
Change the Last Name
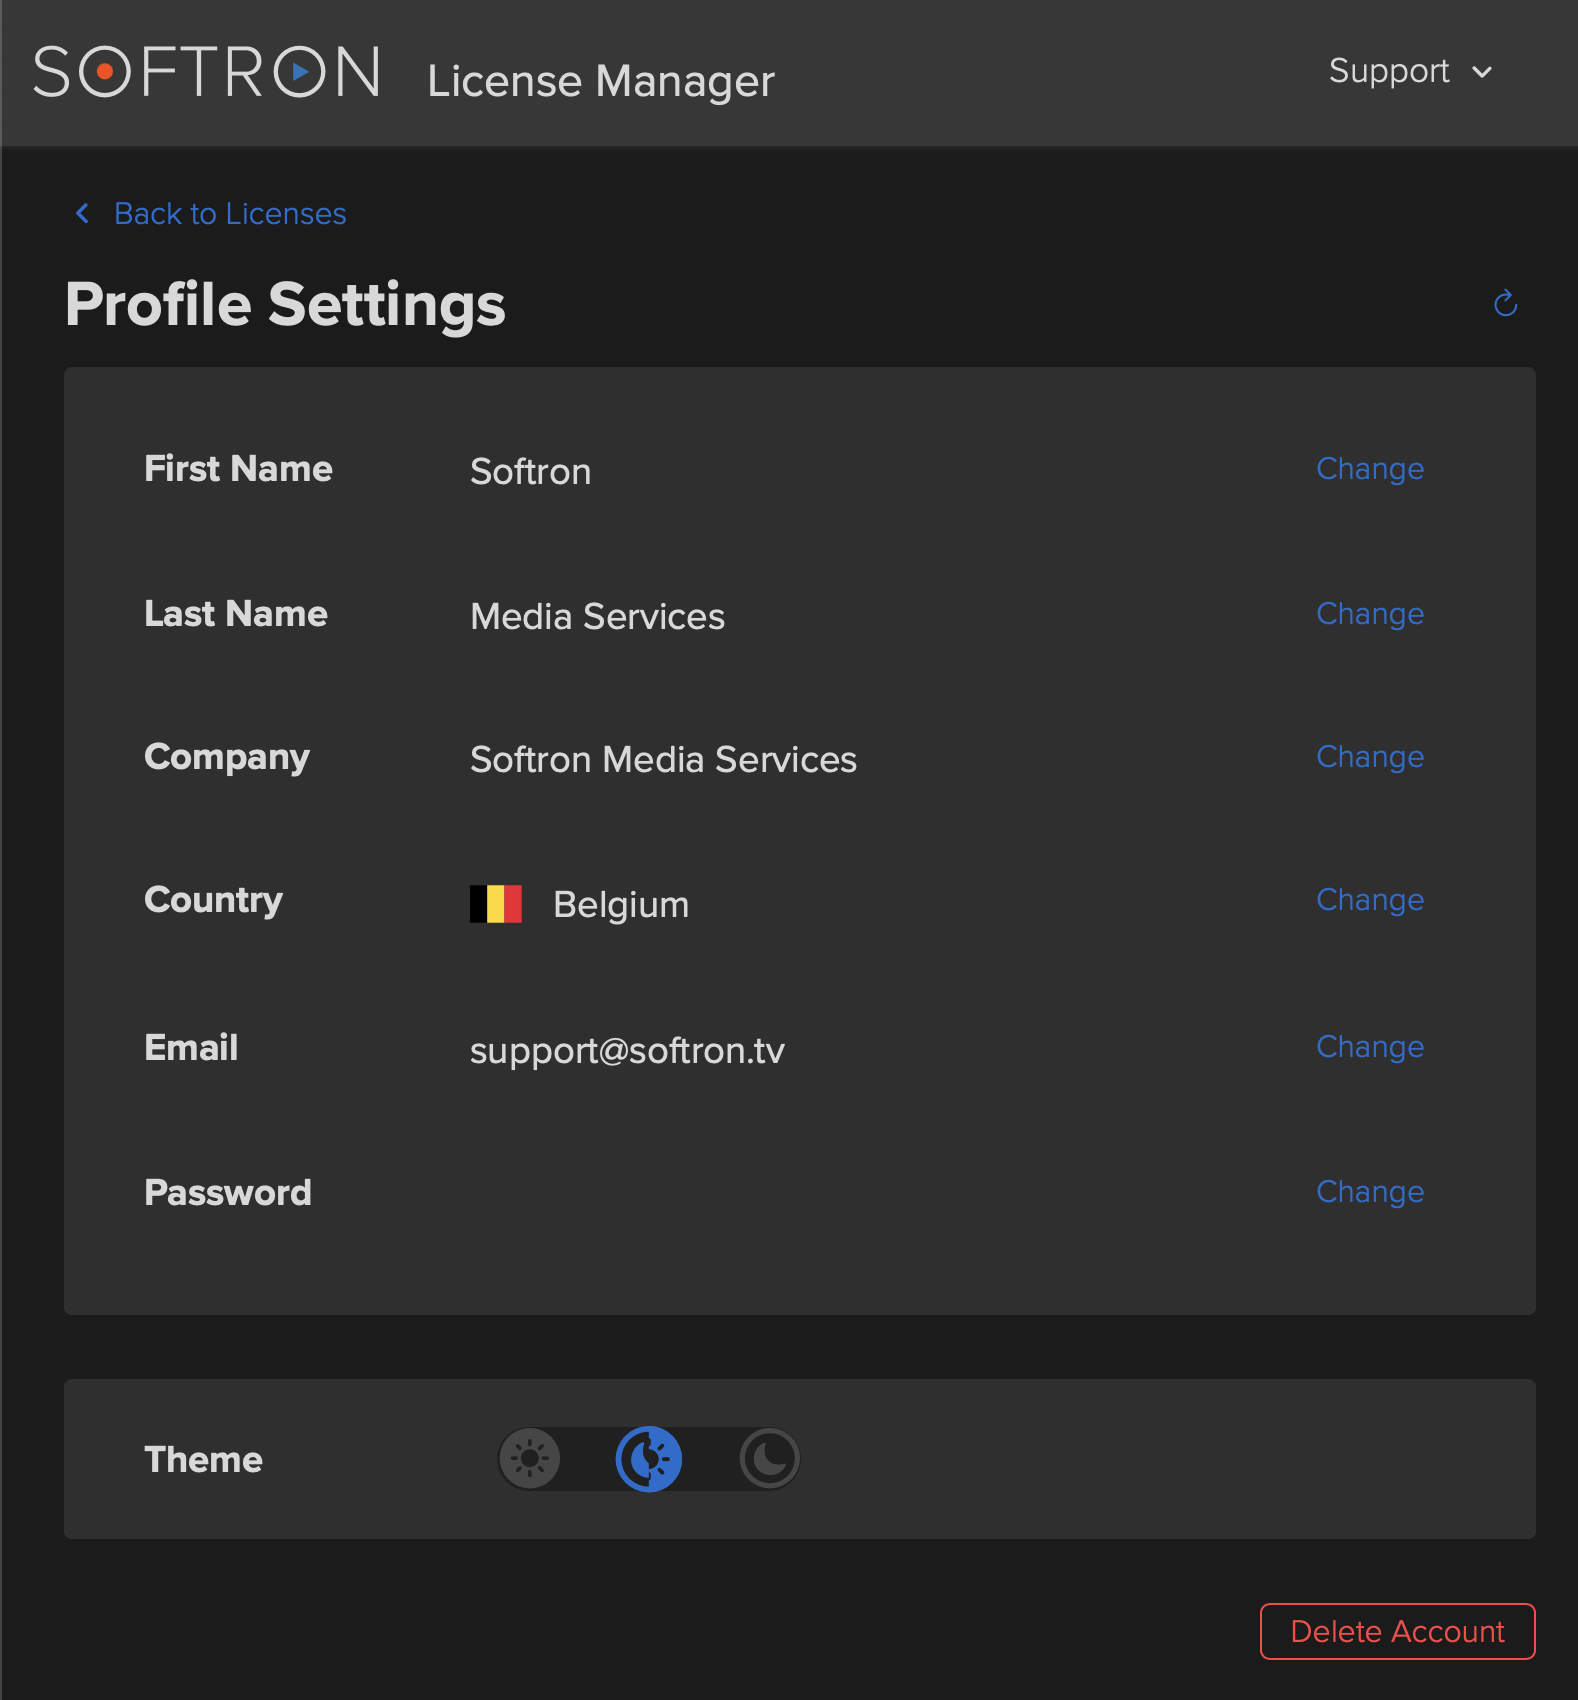(x=1369, y=614)
